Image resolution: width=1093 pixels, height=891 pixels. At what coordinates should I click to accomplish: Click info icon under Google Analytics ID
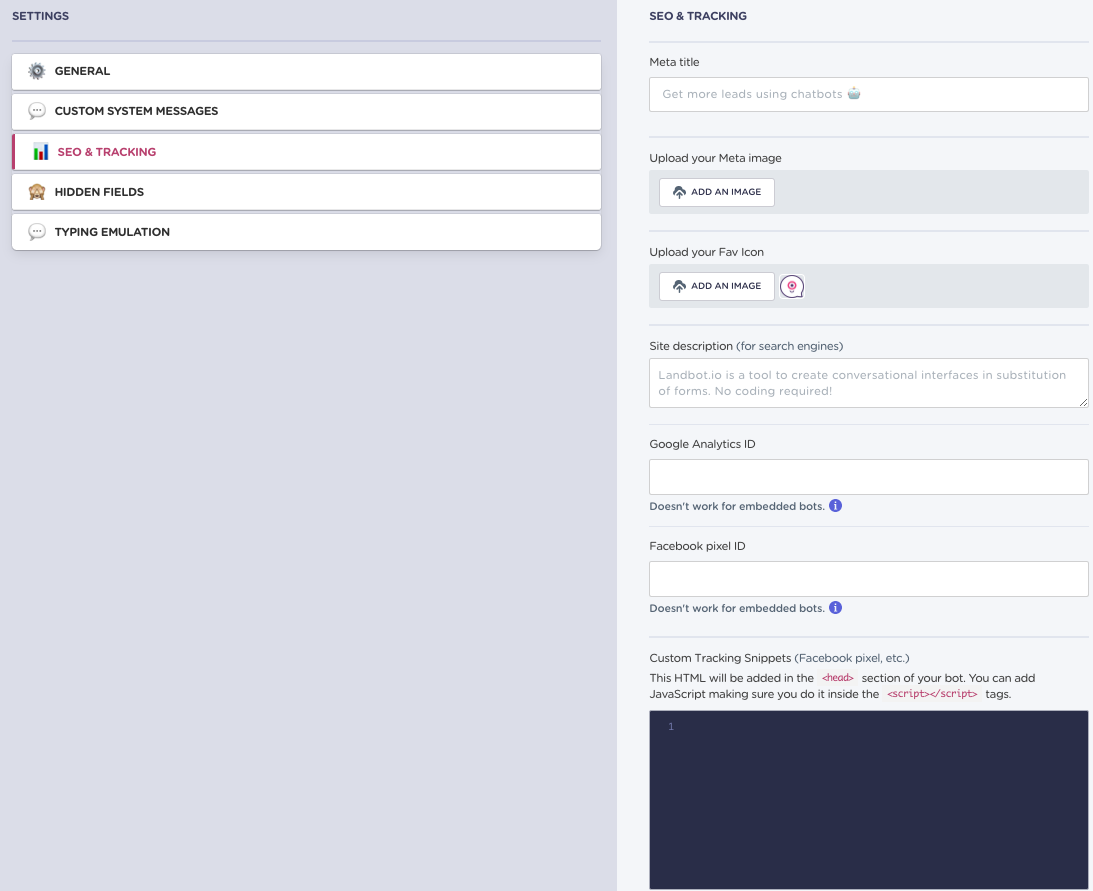[x=835, y=505]
